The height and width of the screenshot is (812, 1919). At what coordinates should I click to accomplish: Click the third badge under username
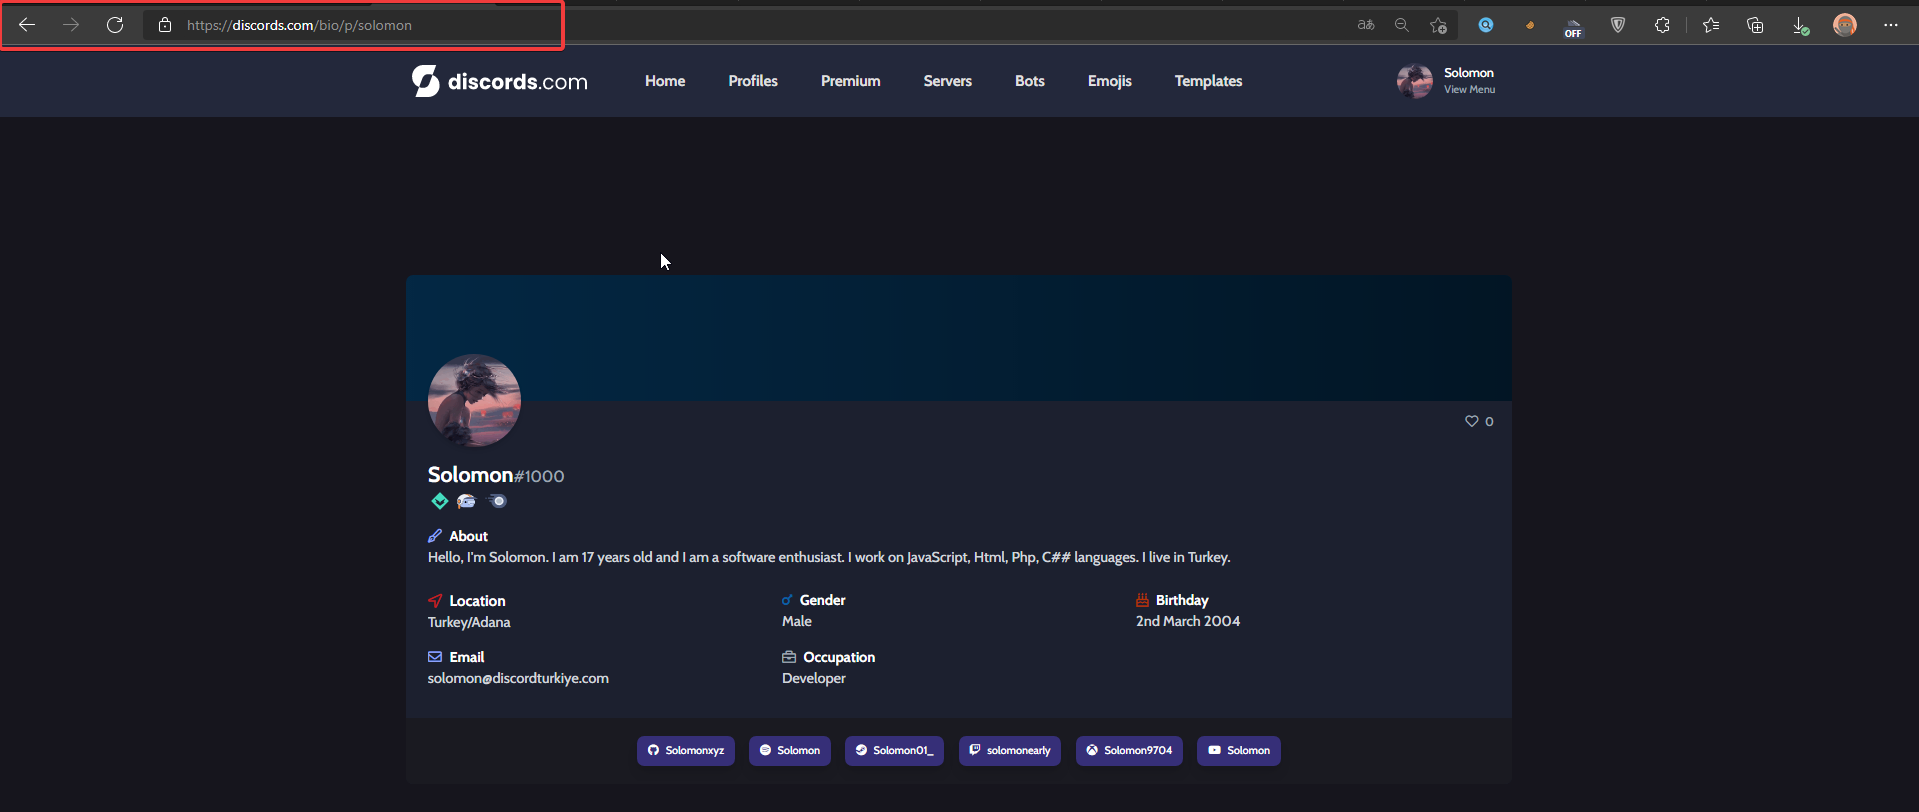pyautogui.click(x=497, y=501)
